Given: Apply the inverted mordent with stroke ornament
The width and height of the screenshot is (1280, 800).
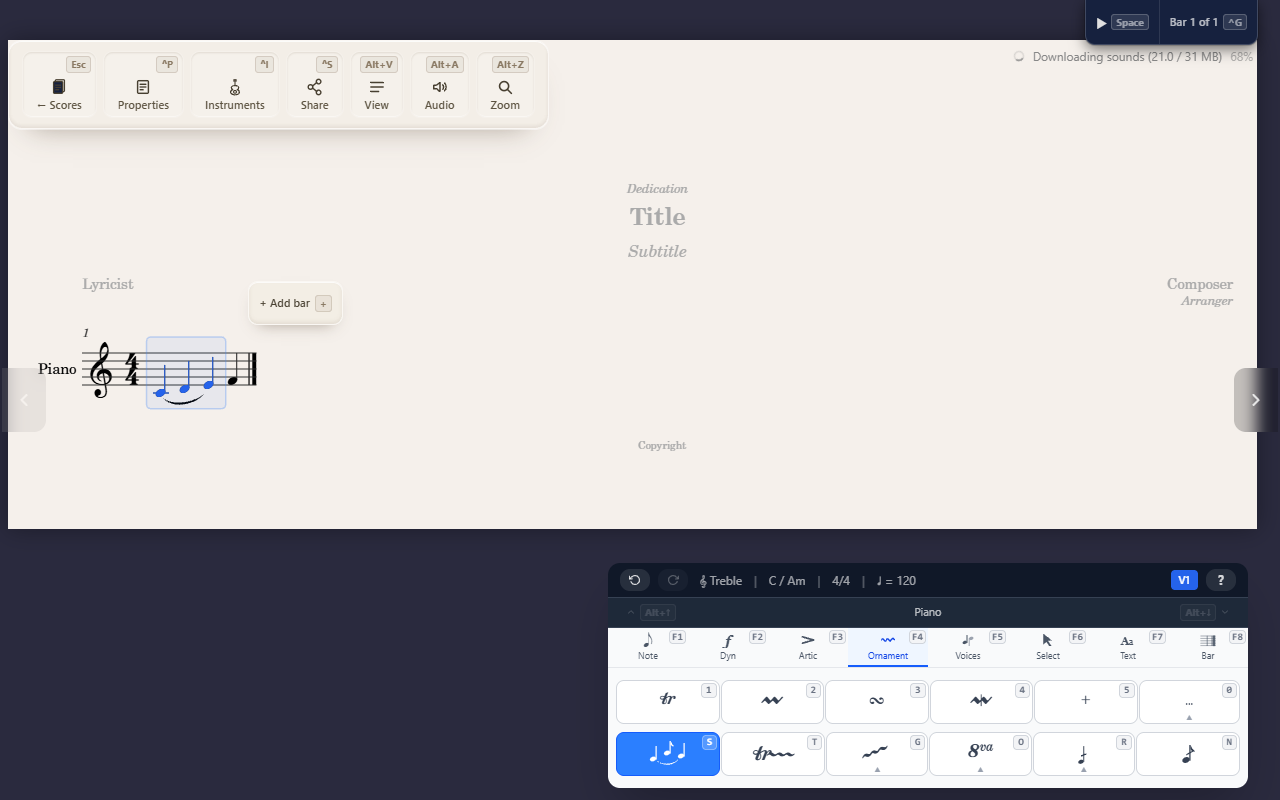Looking at the screenshot, I should tap(981, 702).
